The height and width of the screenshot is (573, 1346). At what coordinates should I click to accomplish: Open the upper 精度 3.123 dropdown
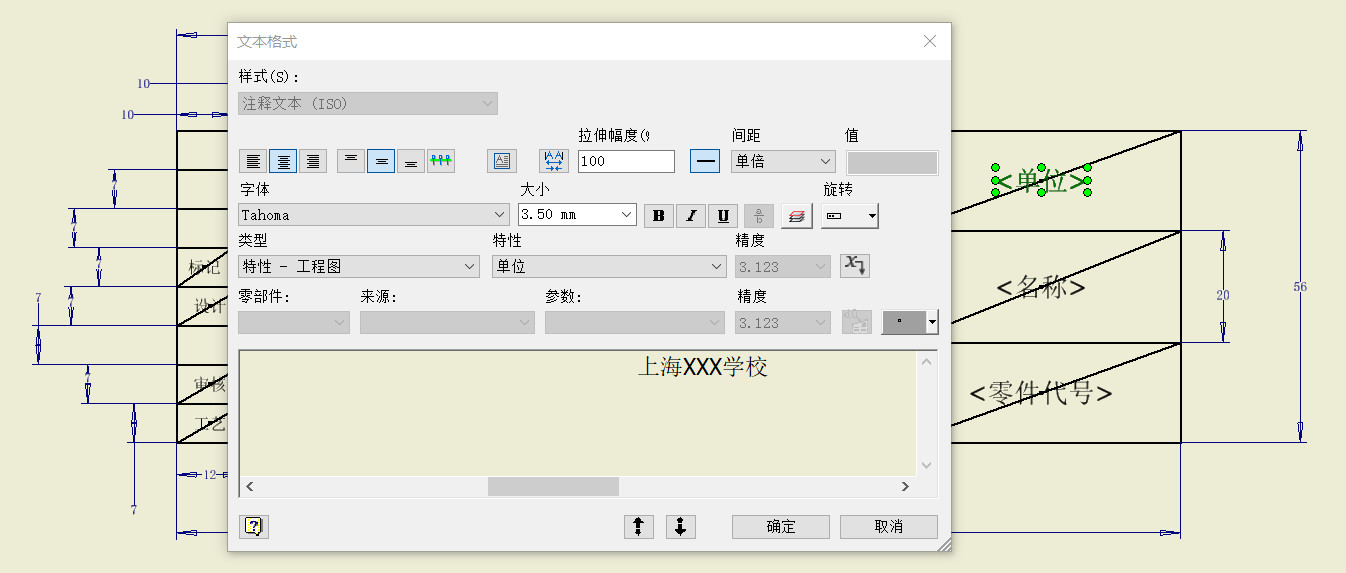click(x=783, y=266)
